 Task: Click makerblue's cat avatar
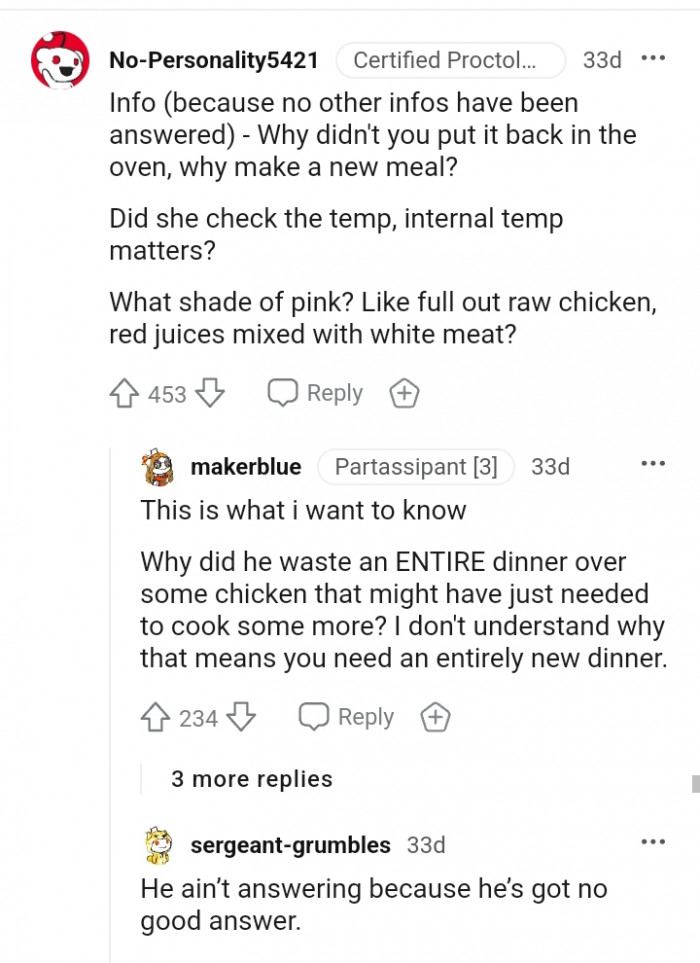[157, 466]
